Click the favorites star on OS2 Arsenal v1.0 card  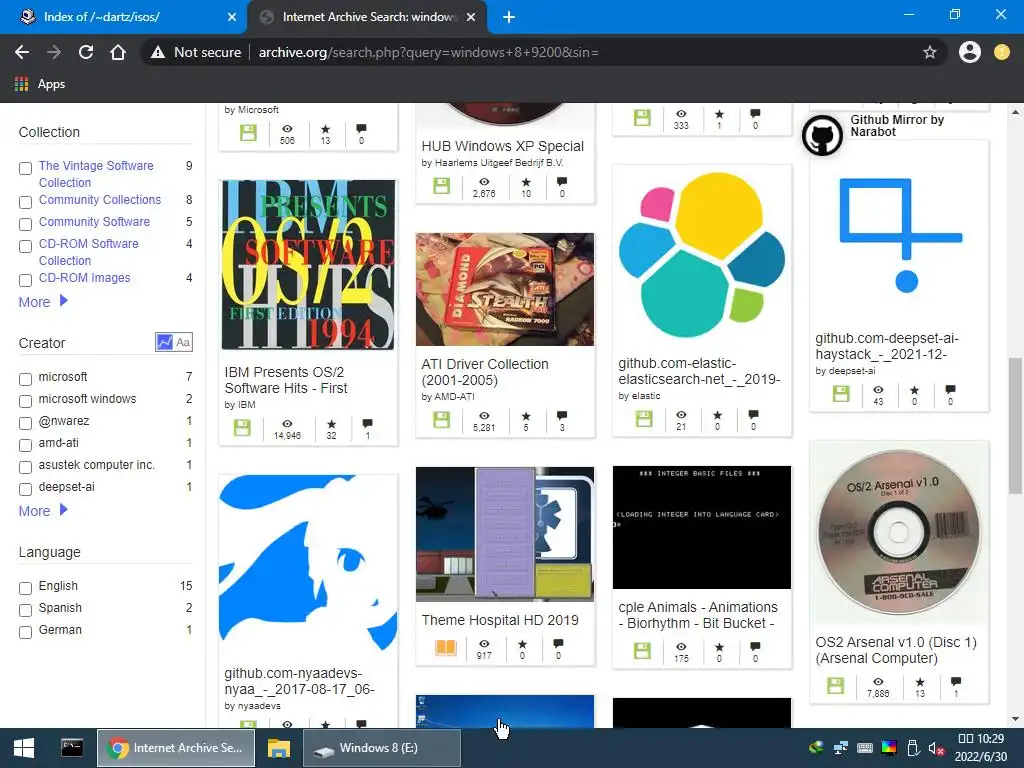920,682
